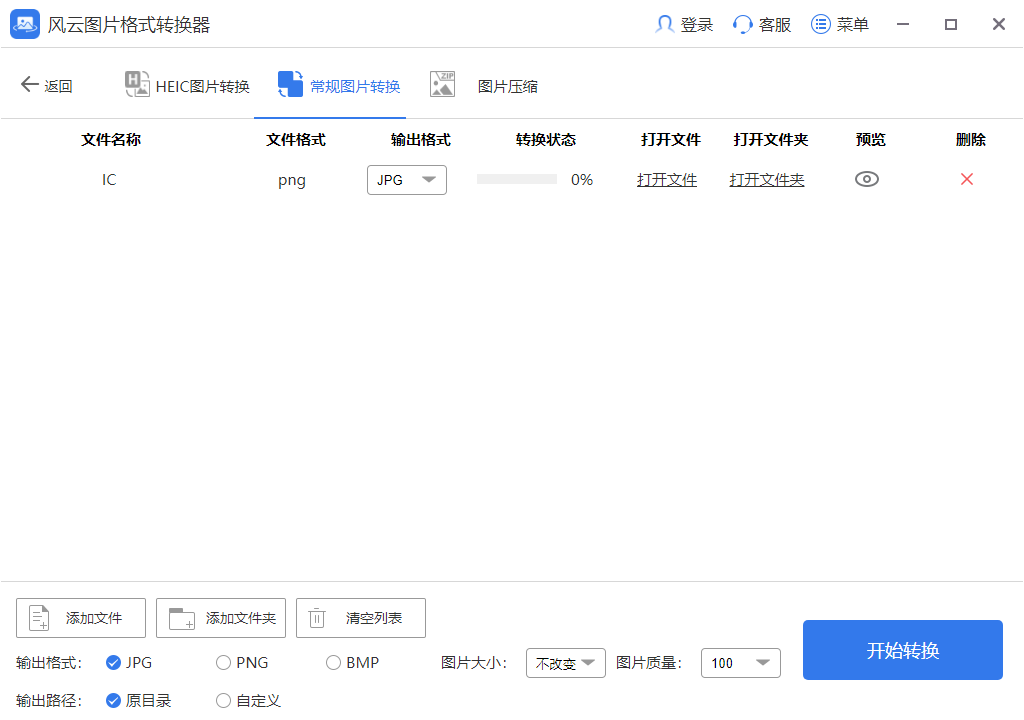
Task: Open the 图片质量 quality dropdown showing 100
Action: (740, 662)
